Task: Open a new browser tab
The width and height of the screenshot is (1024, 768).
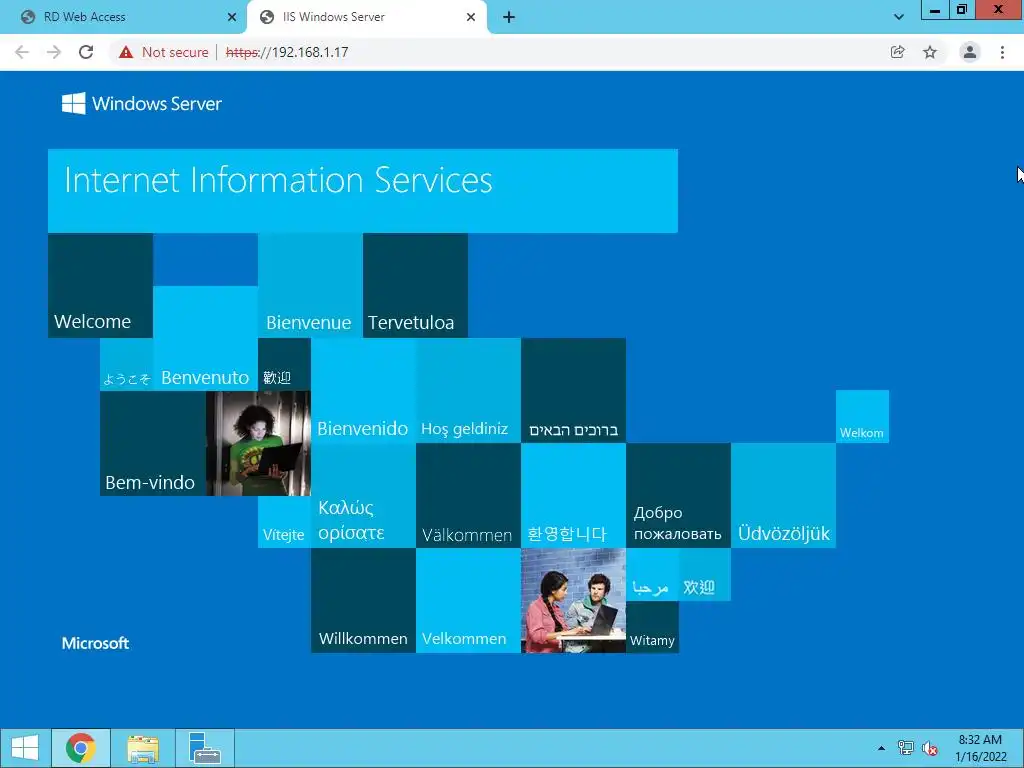Action: tap(509, 17)
